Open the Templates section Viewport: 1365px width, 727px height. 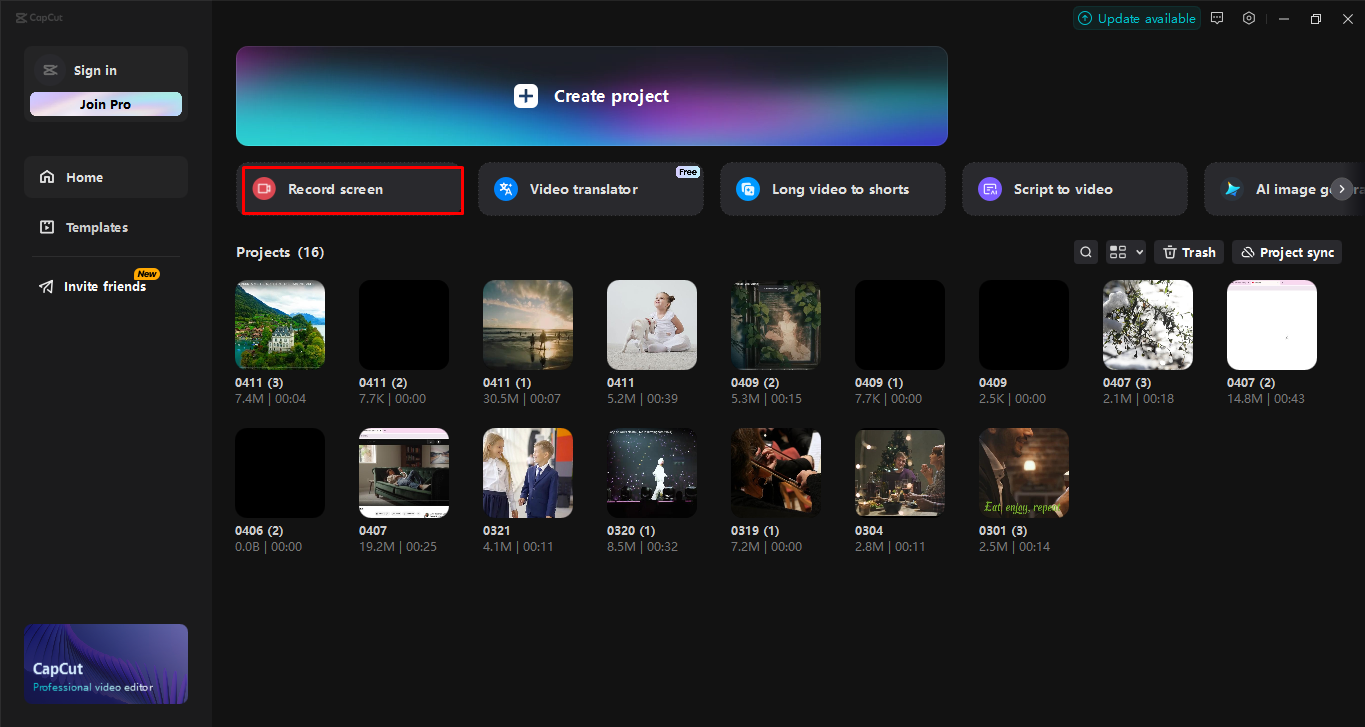[106, 227]
